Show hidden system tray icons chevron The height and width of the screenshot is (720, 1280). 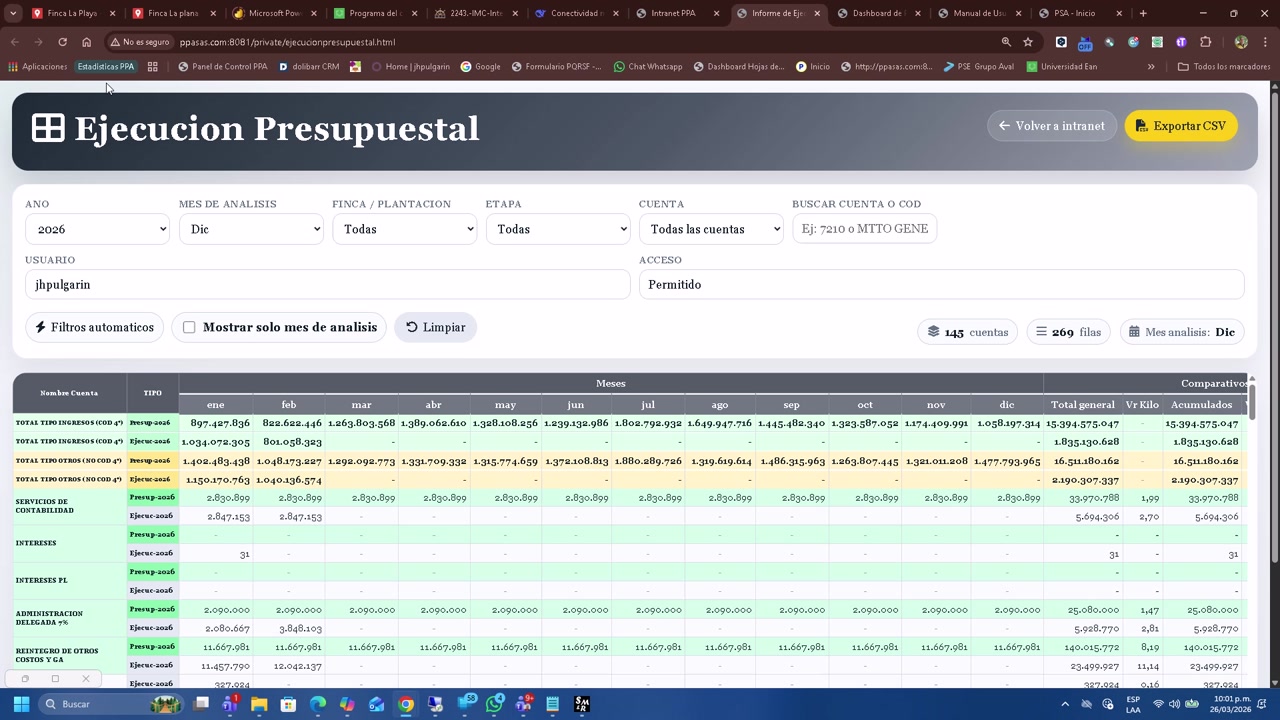coord(1065,704)
